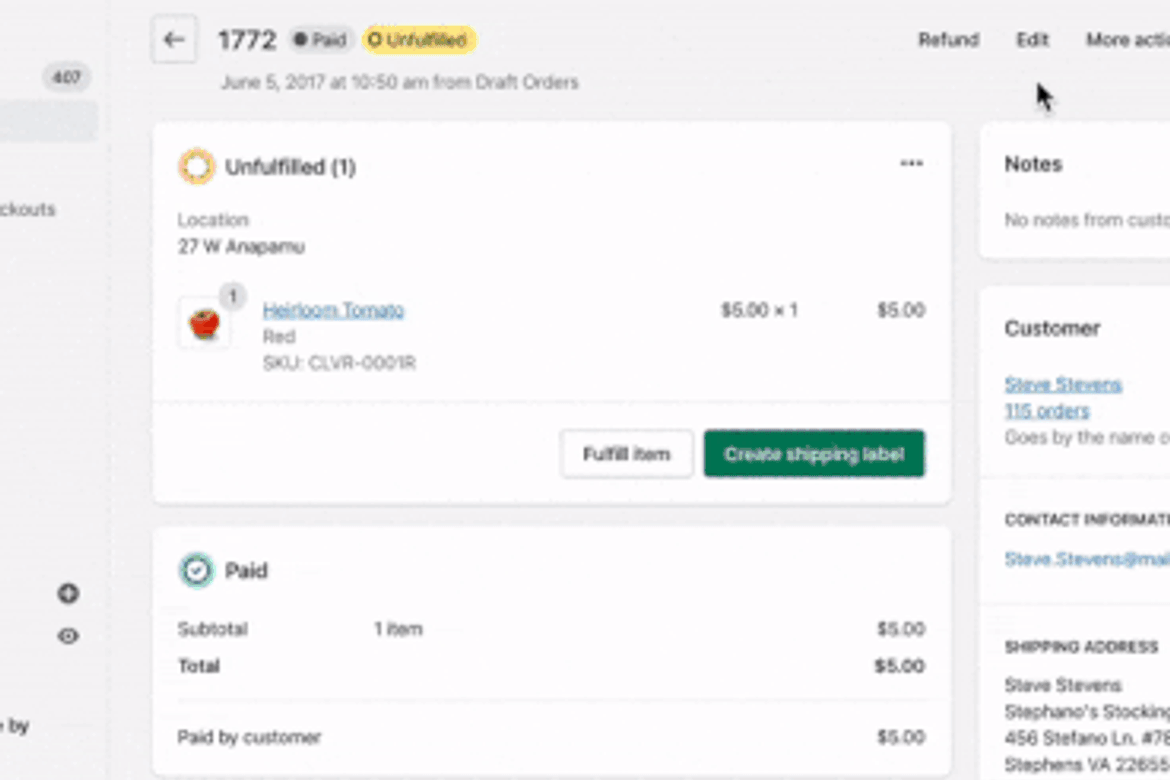Click Edit in the top action bar
This screenshot has height=780, width=1170.
[1032, 39]
